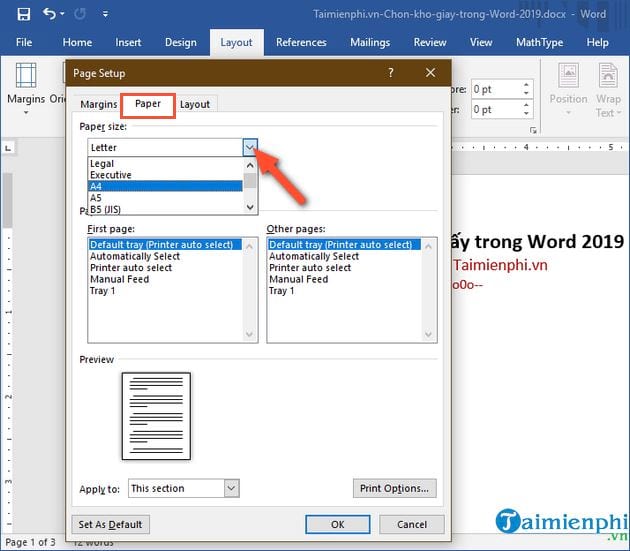Click the Undo arrow icon

pyautogui.click(x=49, y=14)
